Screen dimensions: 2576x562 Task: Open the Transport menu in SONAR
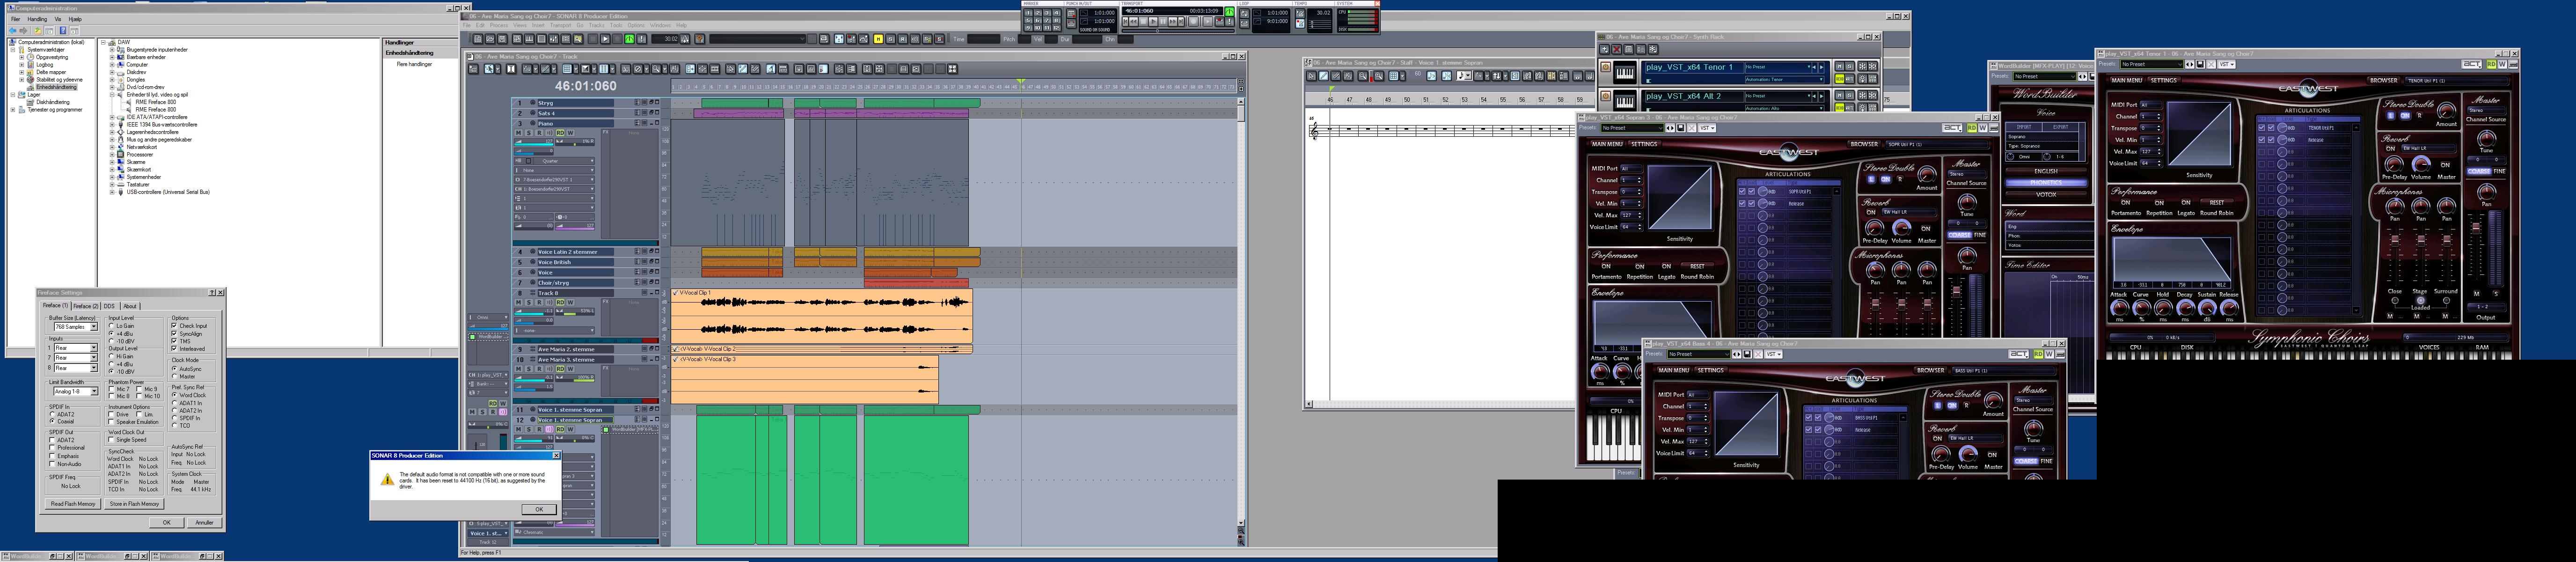pyautogui.click(x=560, y=25)
